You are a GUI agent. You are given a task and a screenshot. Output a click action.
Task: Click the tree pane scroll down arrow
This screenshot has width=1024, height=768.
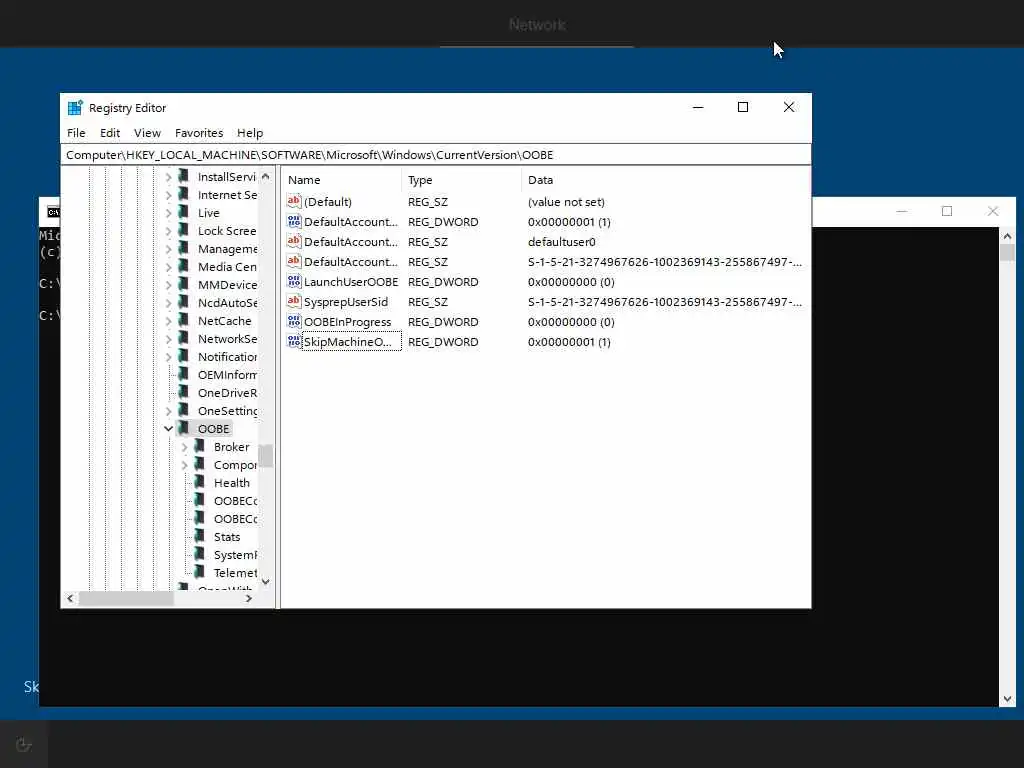pos(265,581)
